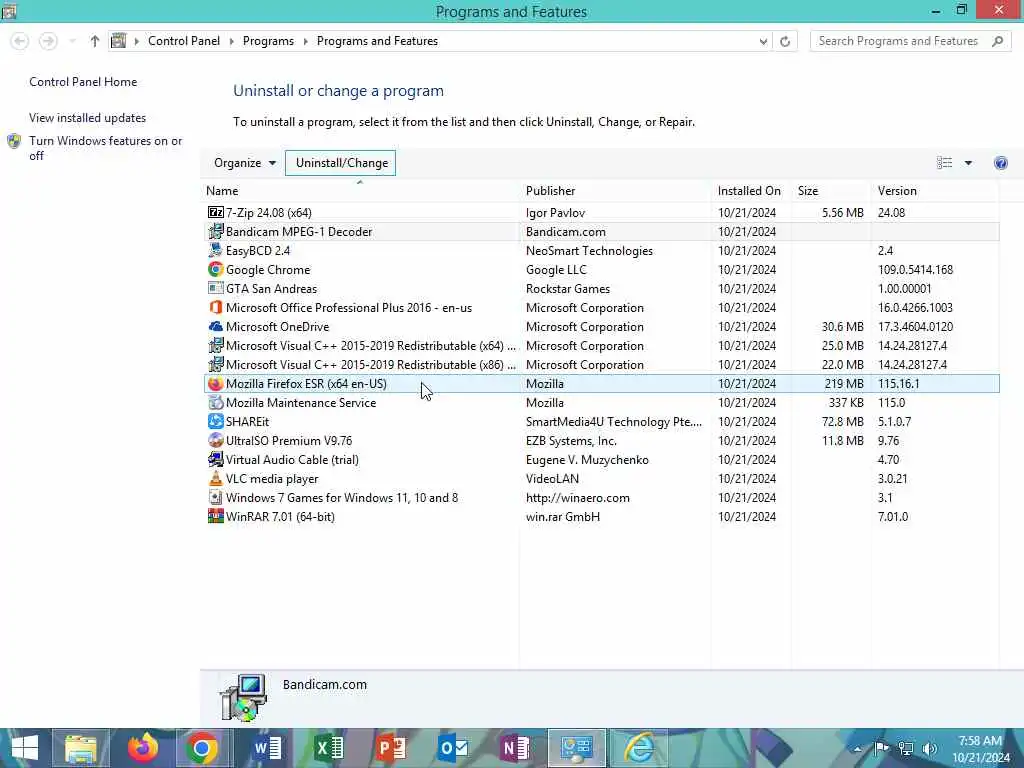1024x768 pixels.
Task: Select the Microsoft Visual C++ (x86) row
Action: (x=601, y=364)
